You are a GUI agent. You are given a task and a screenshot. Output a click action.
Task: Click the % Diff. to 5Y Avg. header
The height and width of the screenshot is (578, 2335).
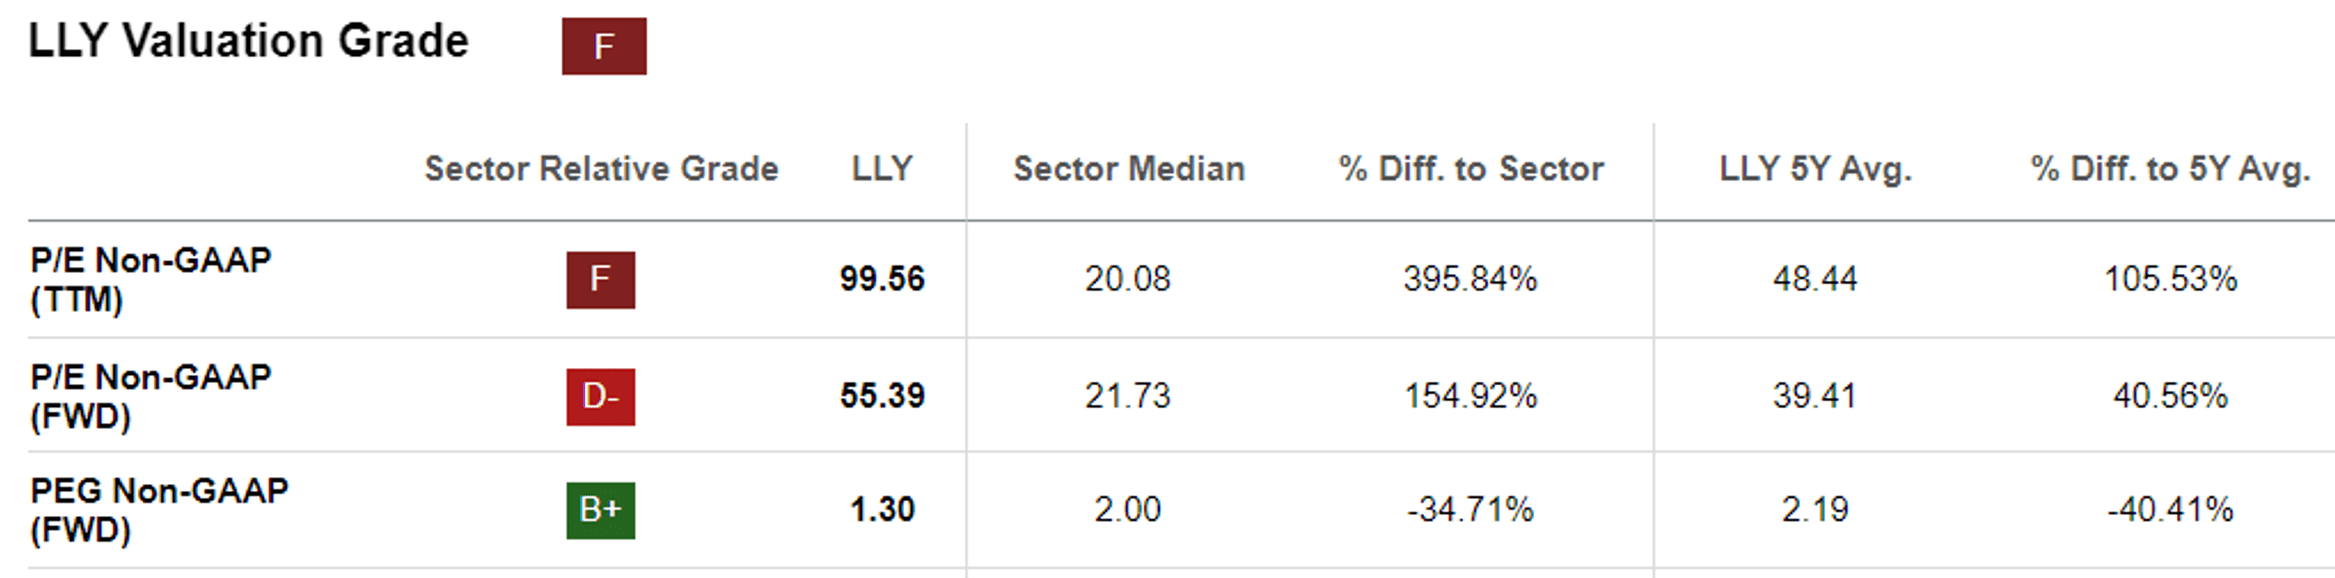(x=2170, y=169)
